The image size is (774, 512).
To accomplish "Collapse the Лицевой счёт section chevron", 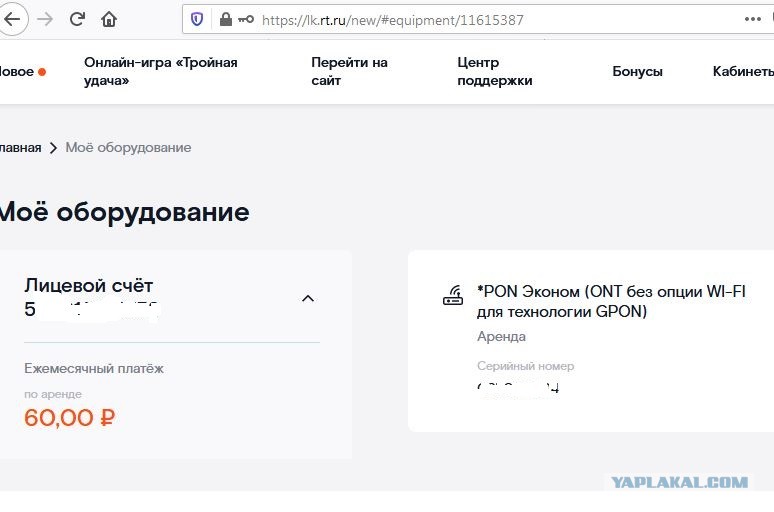I will coord(308,298).
